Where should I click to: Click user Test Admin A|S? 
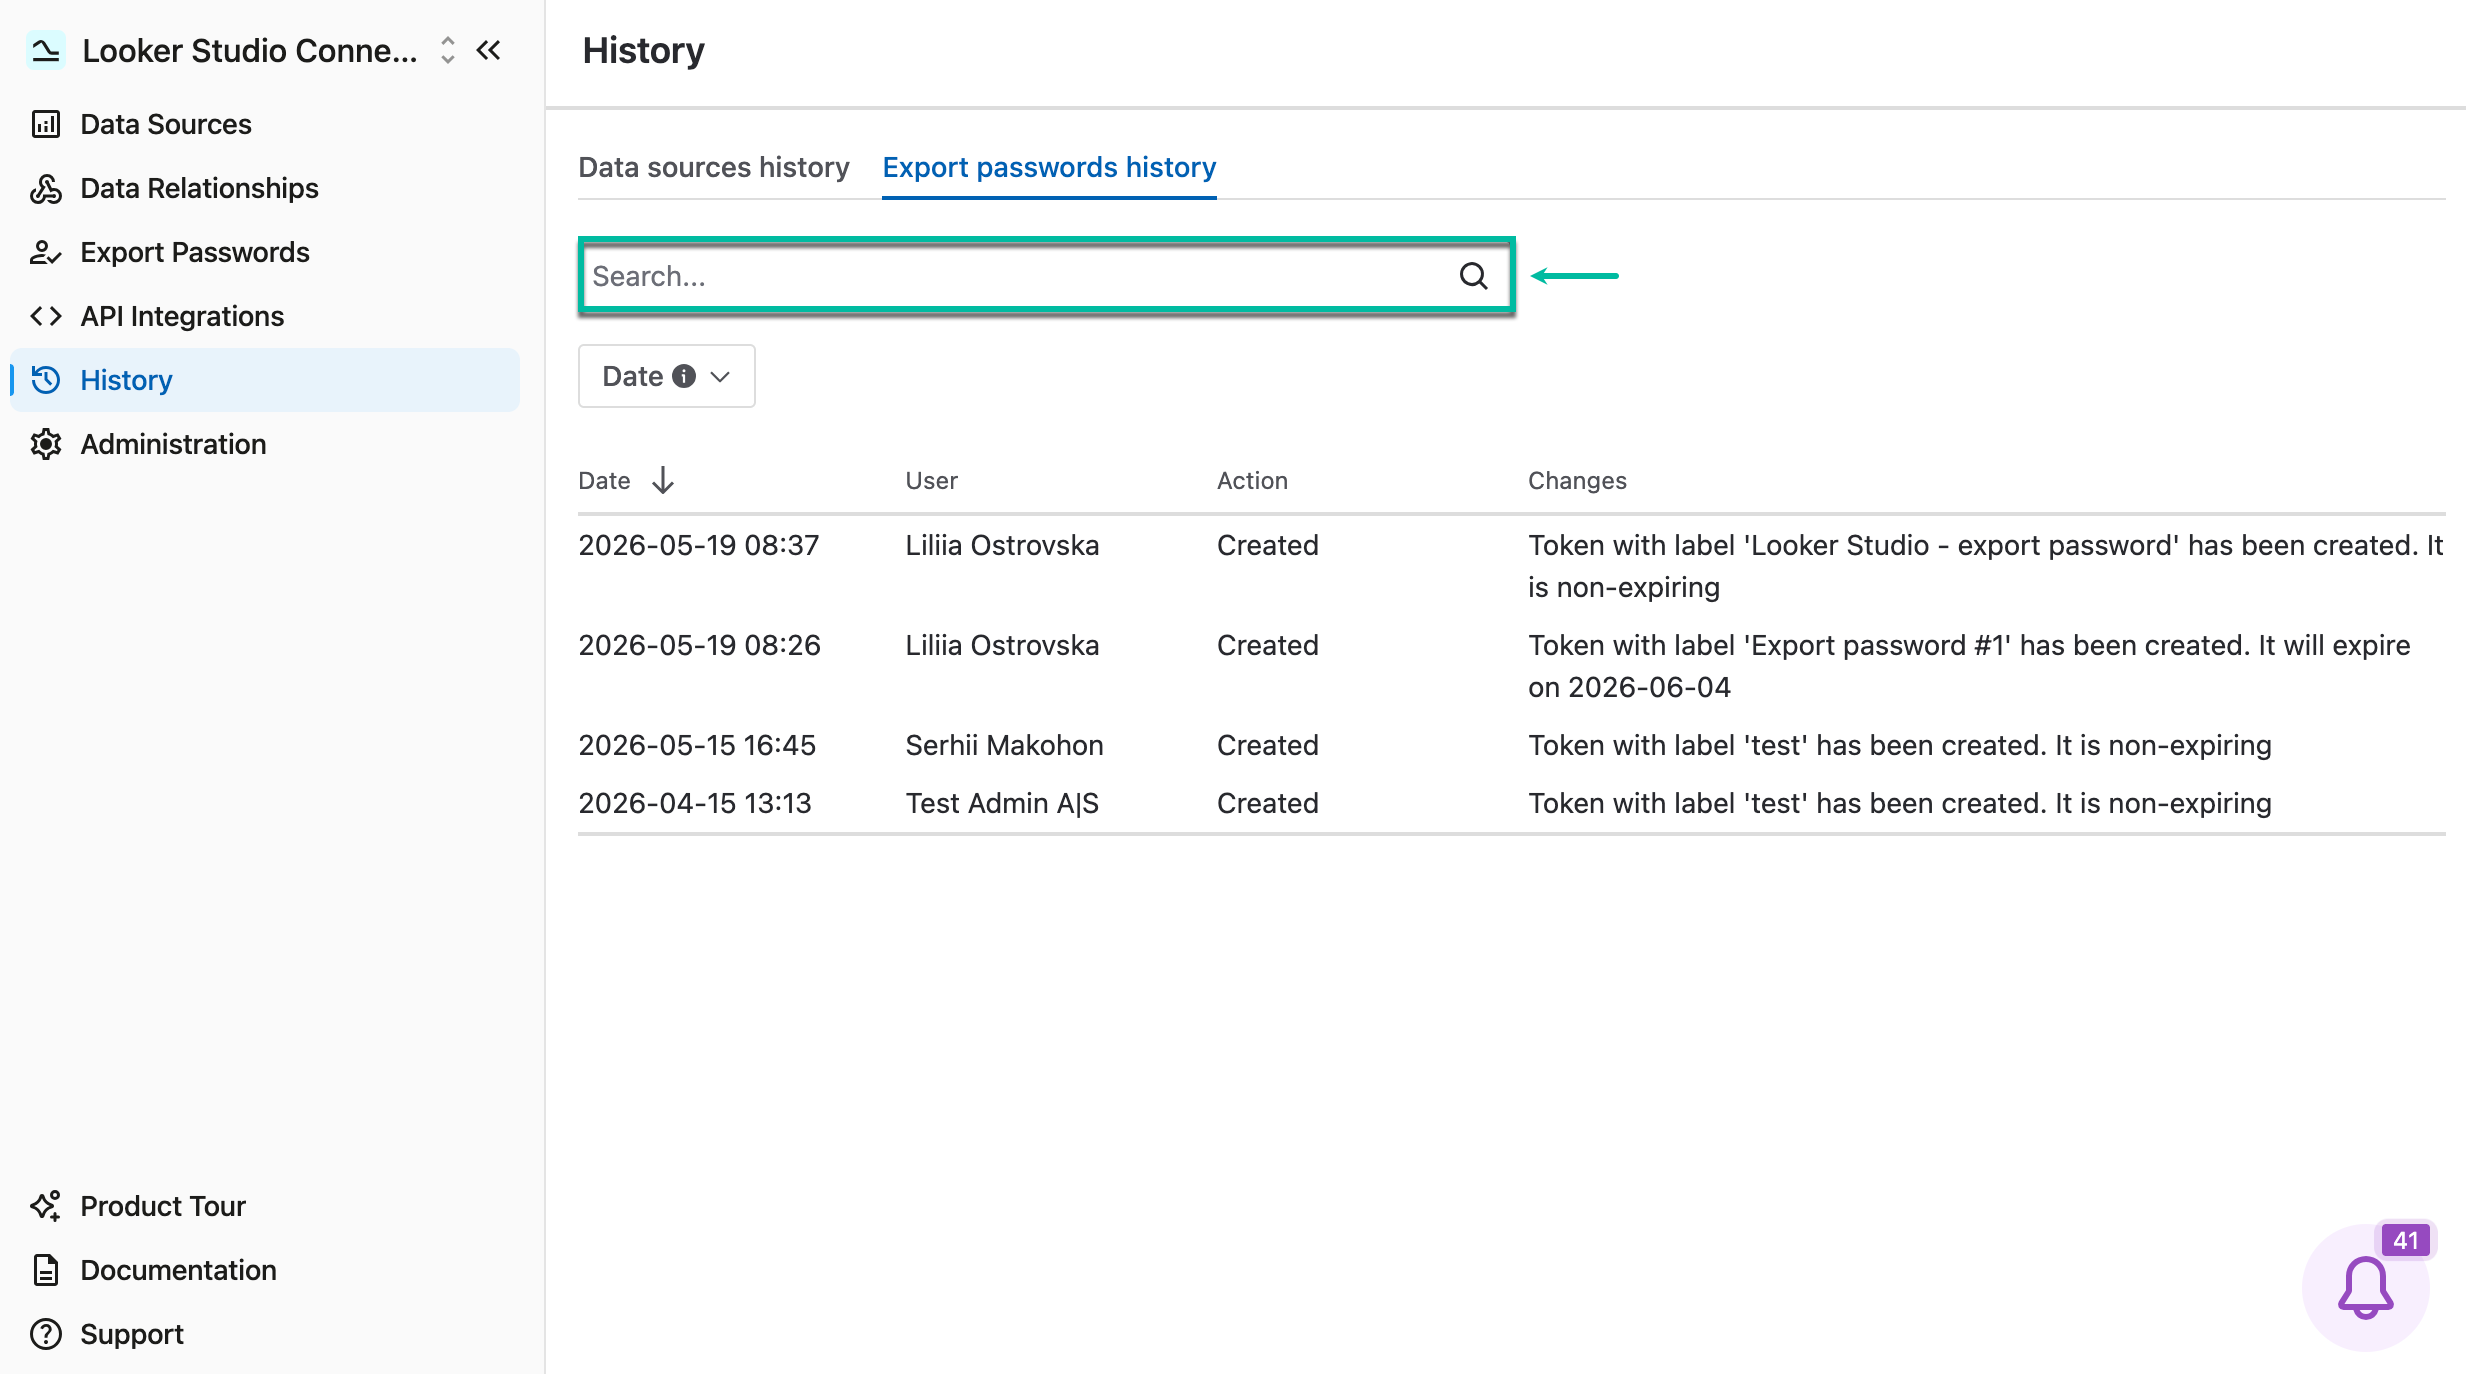1002,803
